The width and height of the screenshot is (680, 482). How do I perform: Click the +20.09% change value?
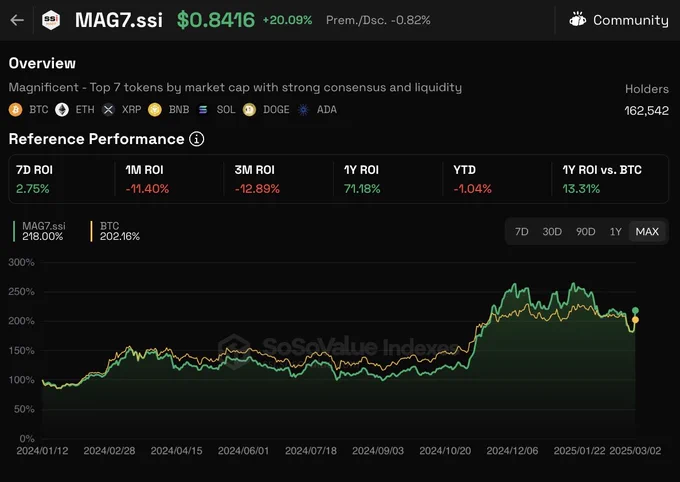[287, 20]
